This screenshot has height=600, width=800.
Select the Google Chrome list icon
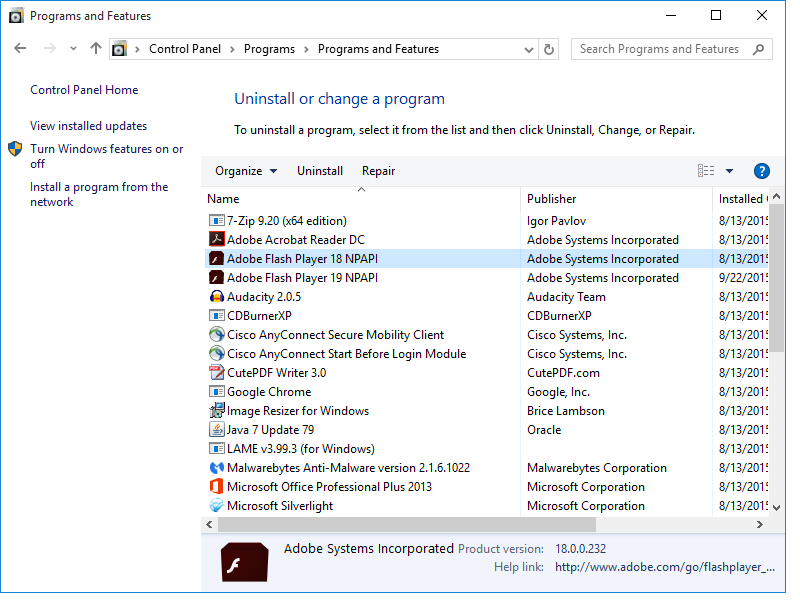217,392
